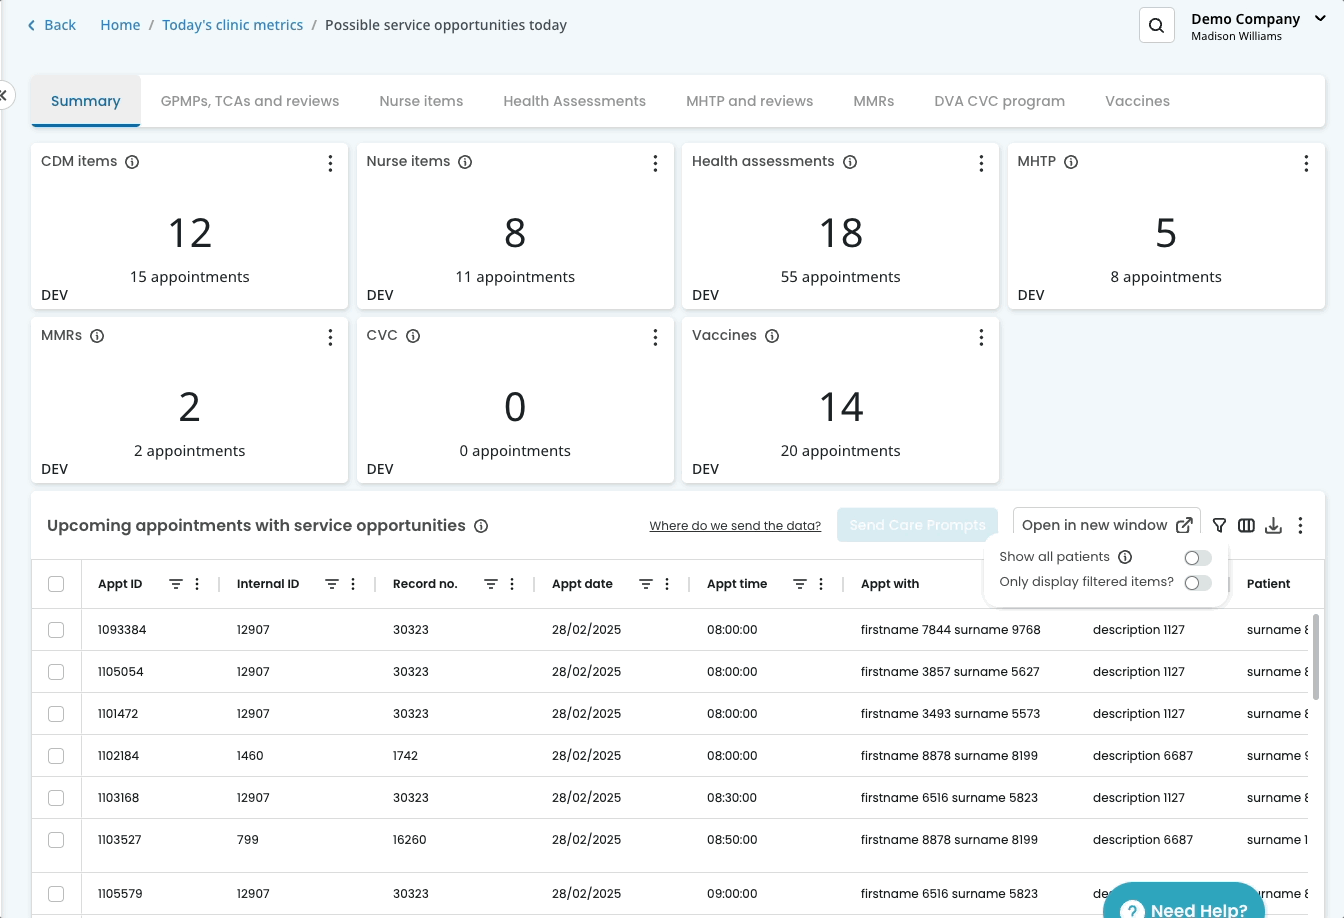This screenshot has height=918, width=1344.
Task: Click the Open in new window button
Action: [x=1106, y=525]
